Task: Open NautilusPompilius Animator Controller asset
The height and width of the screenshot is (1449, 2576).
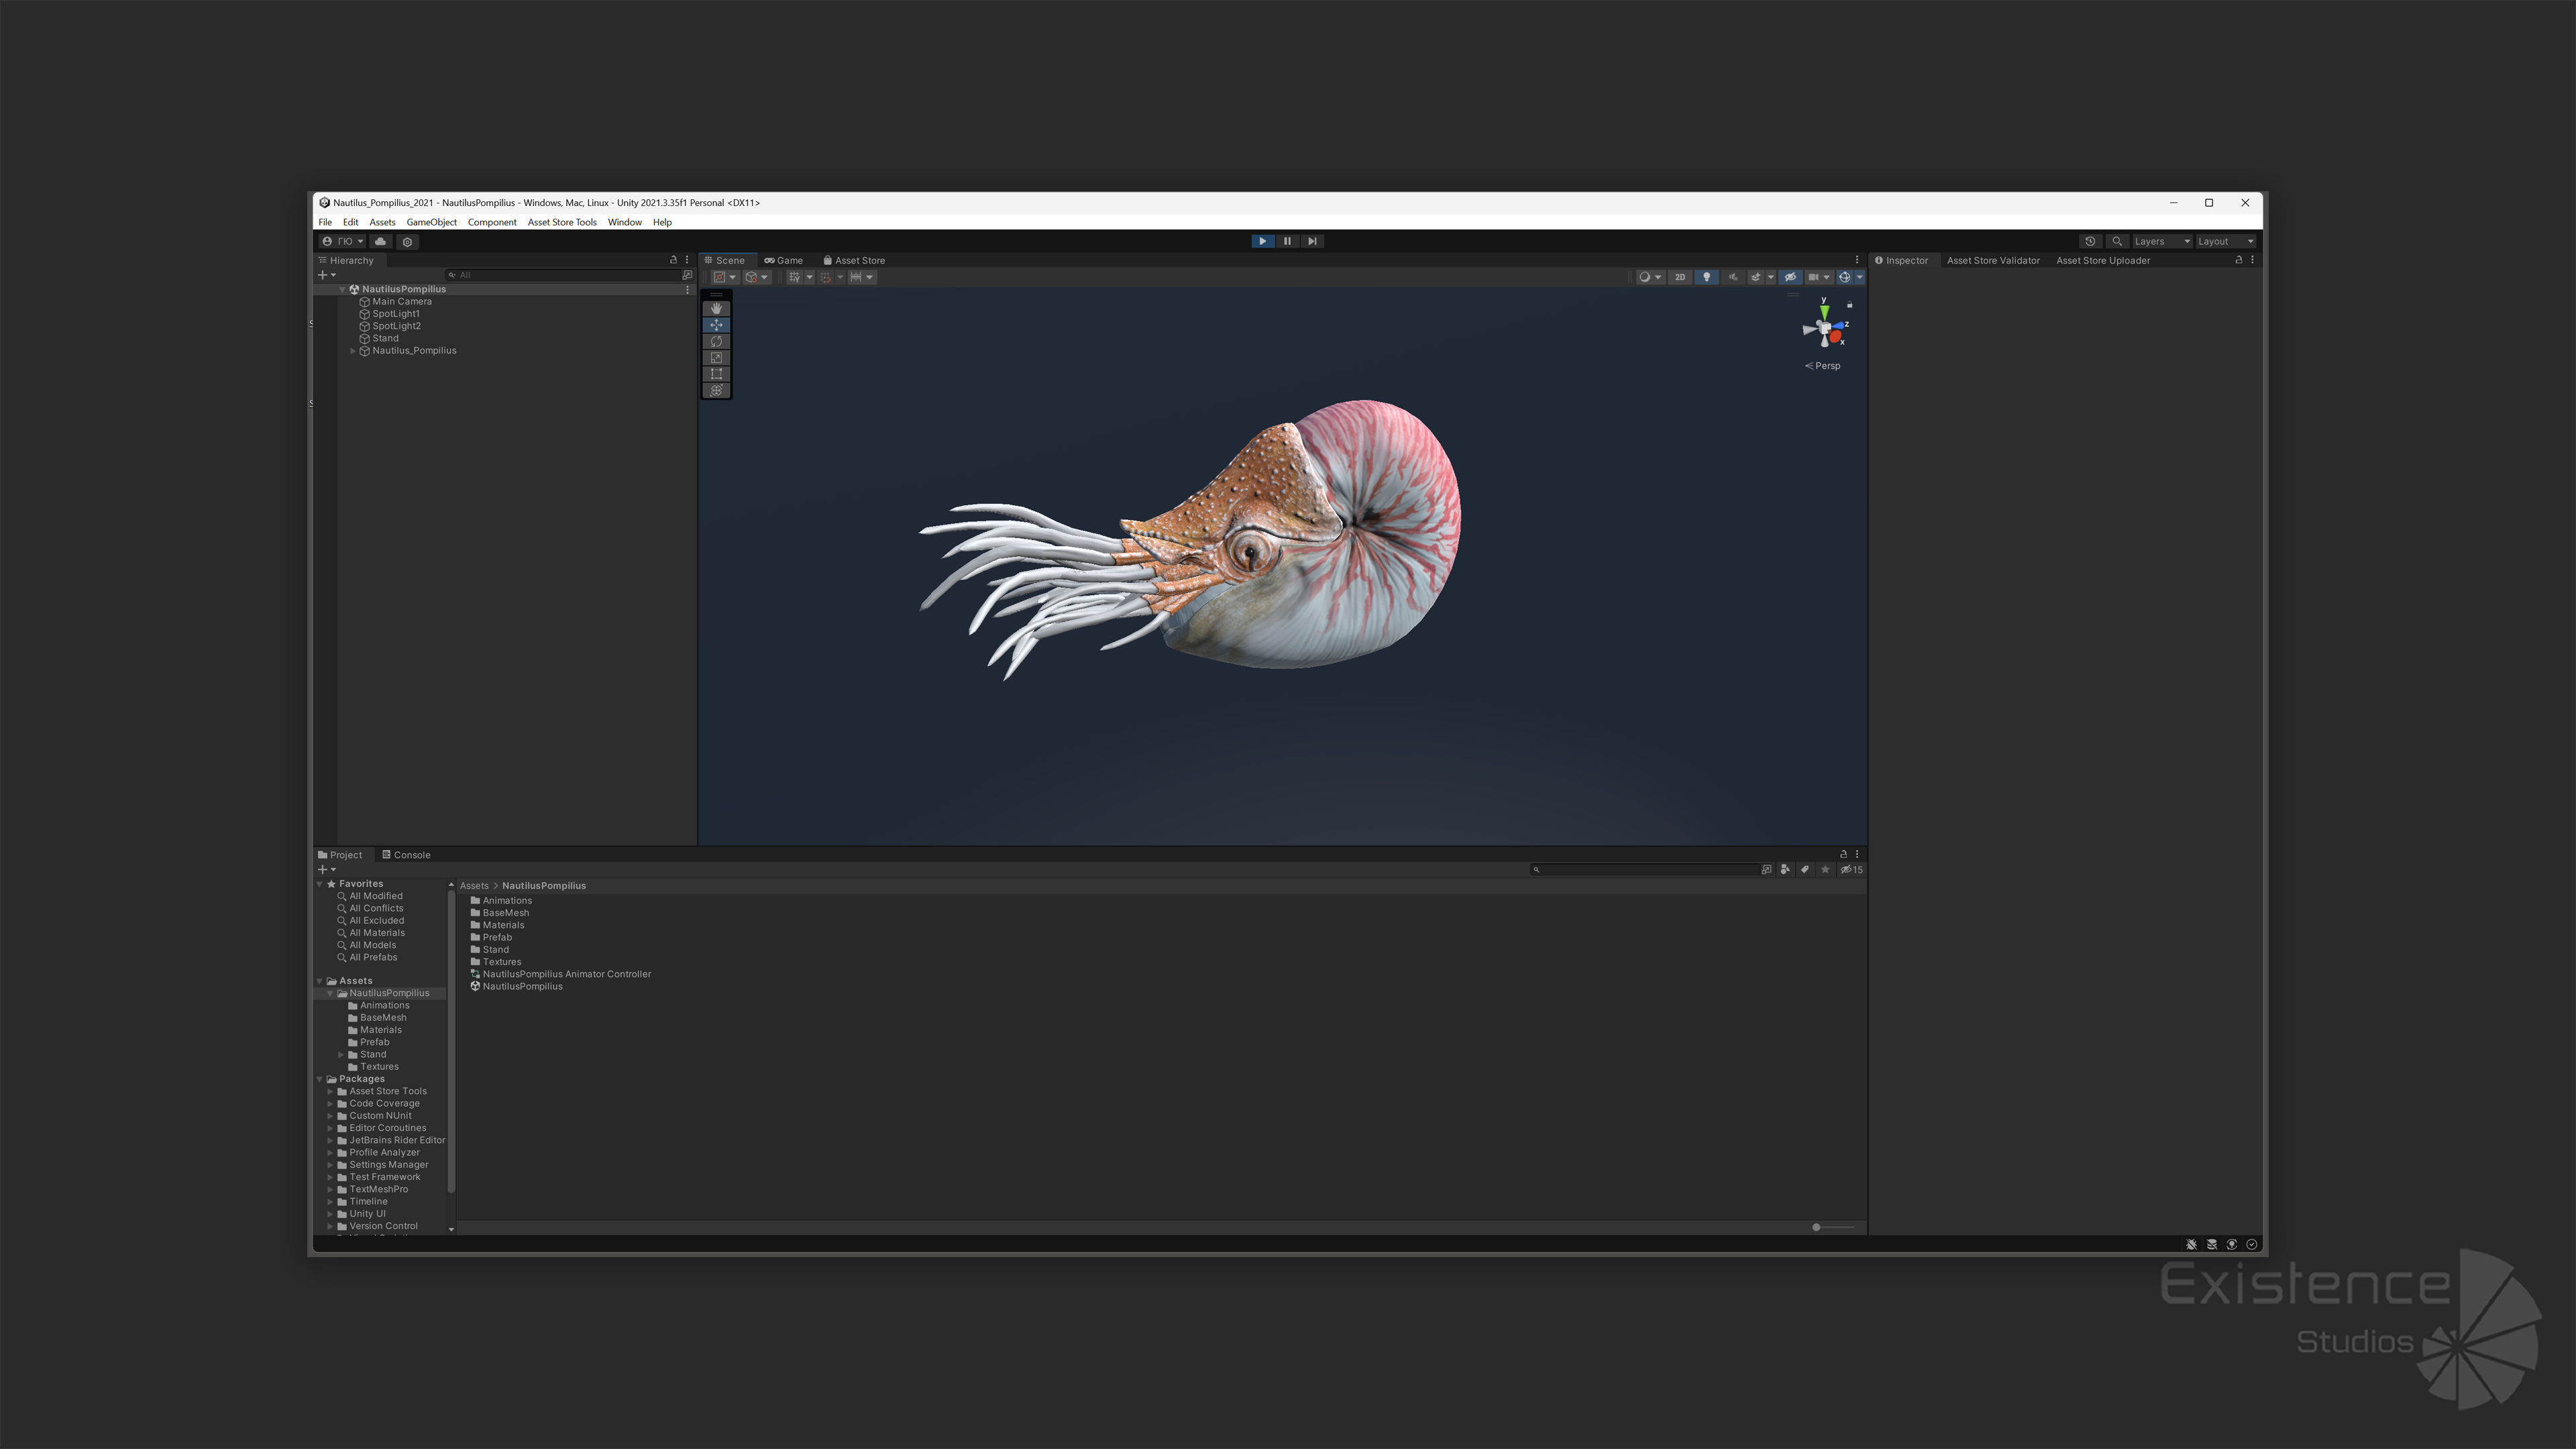Action: pyautogui.click(x=566, y=974)
